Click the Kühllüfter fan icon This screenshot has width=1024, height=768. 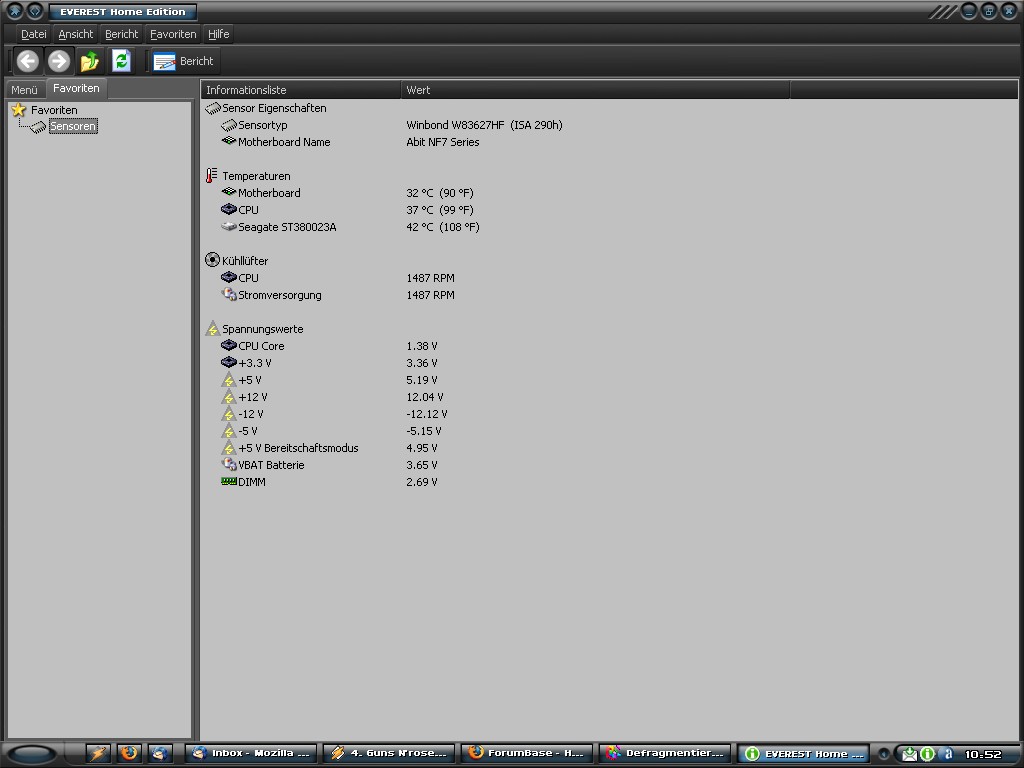(x=212, y=260)
